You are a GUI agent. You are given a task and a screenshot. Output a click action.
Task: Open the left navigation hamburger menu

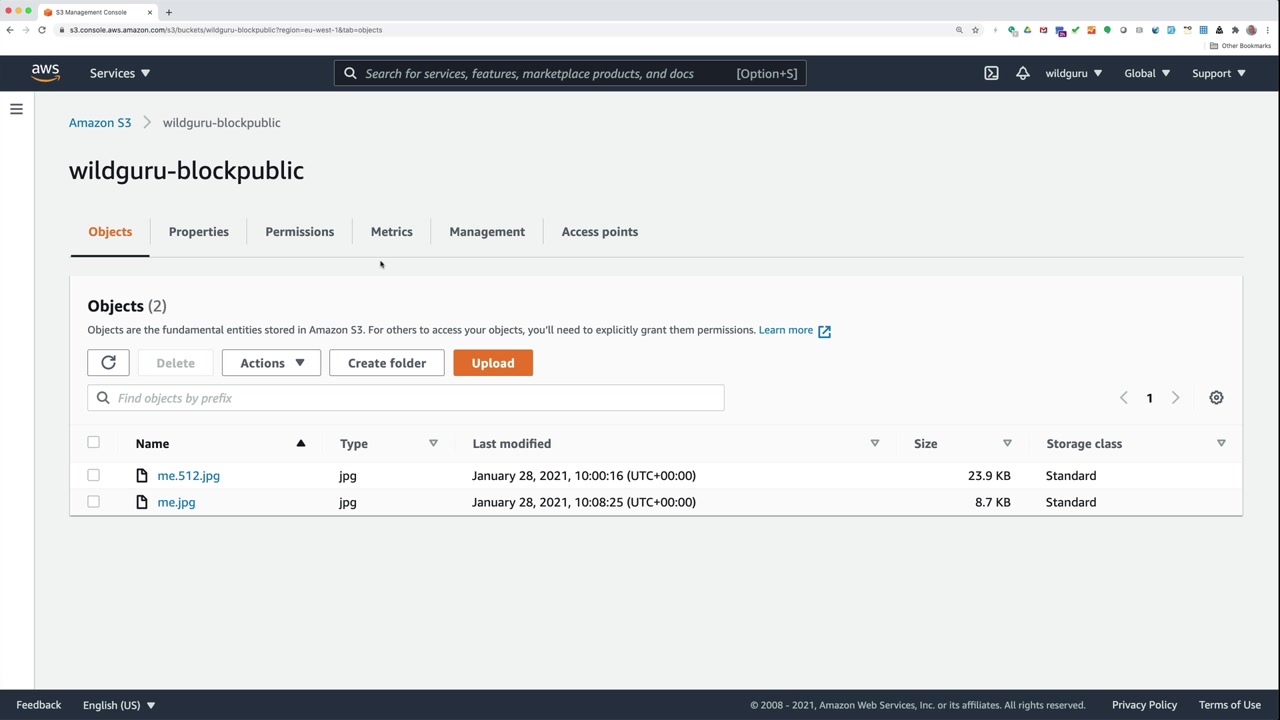(x=16, y=109)
